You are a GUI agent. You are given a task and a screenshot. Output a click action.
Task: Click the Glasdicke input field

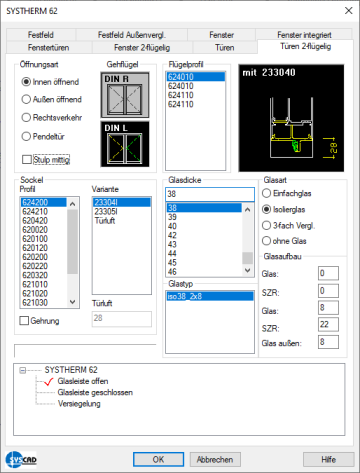210,194
